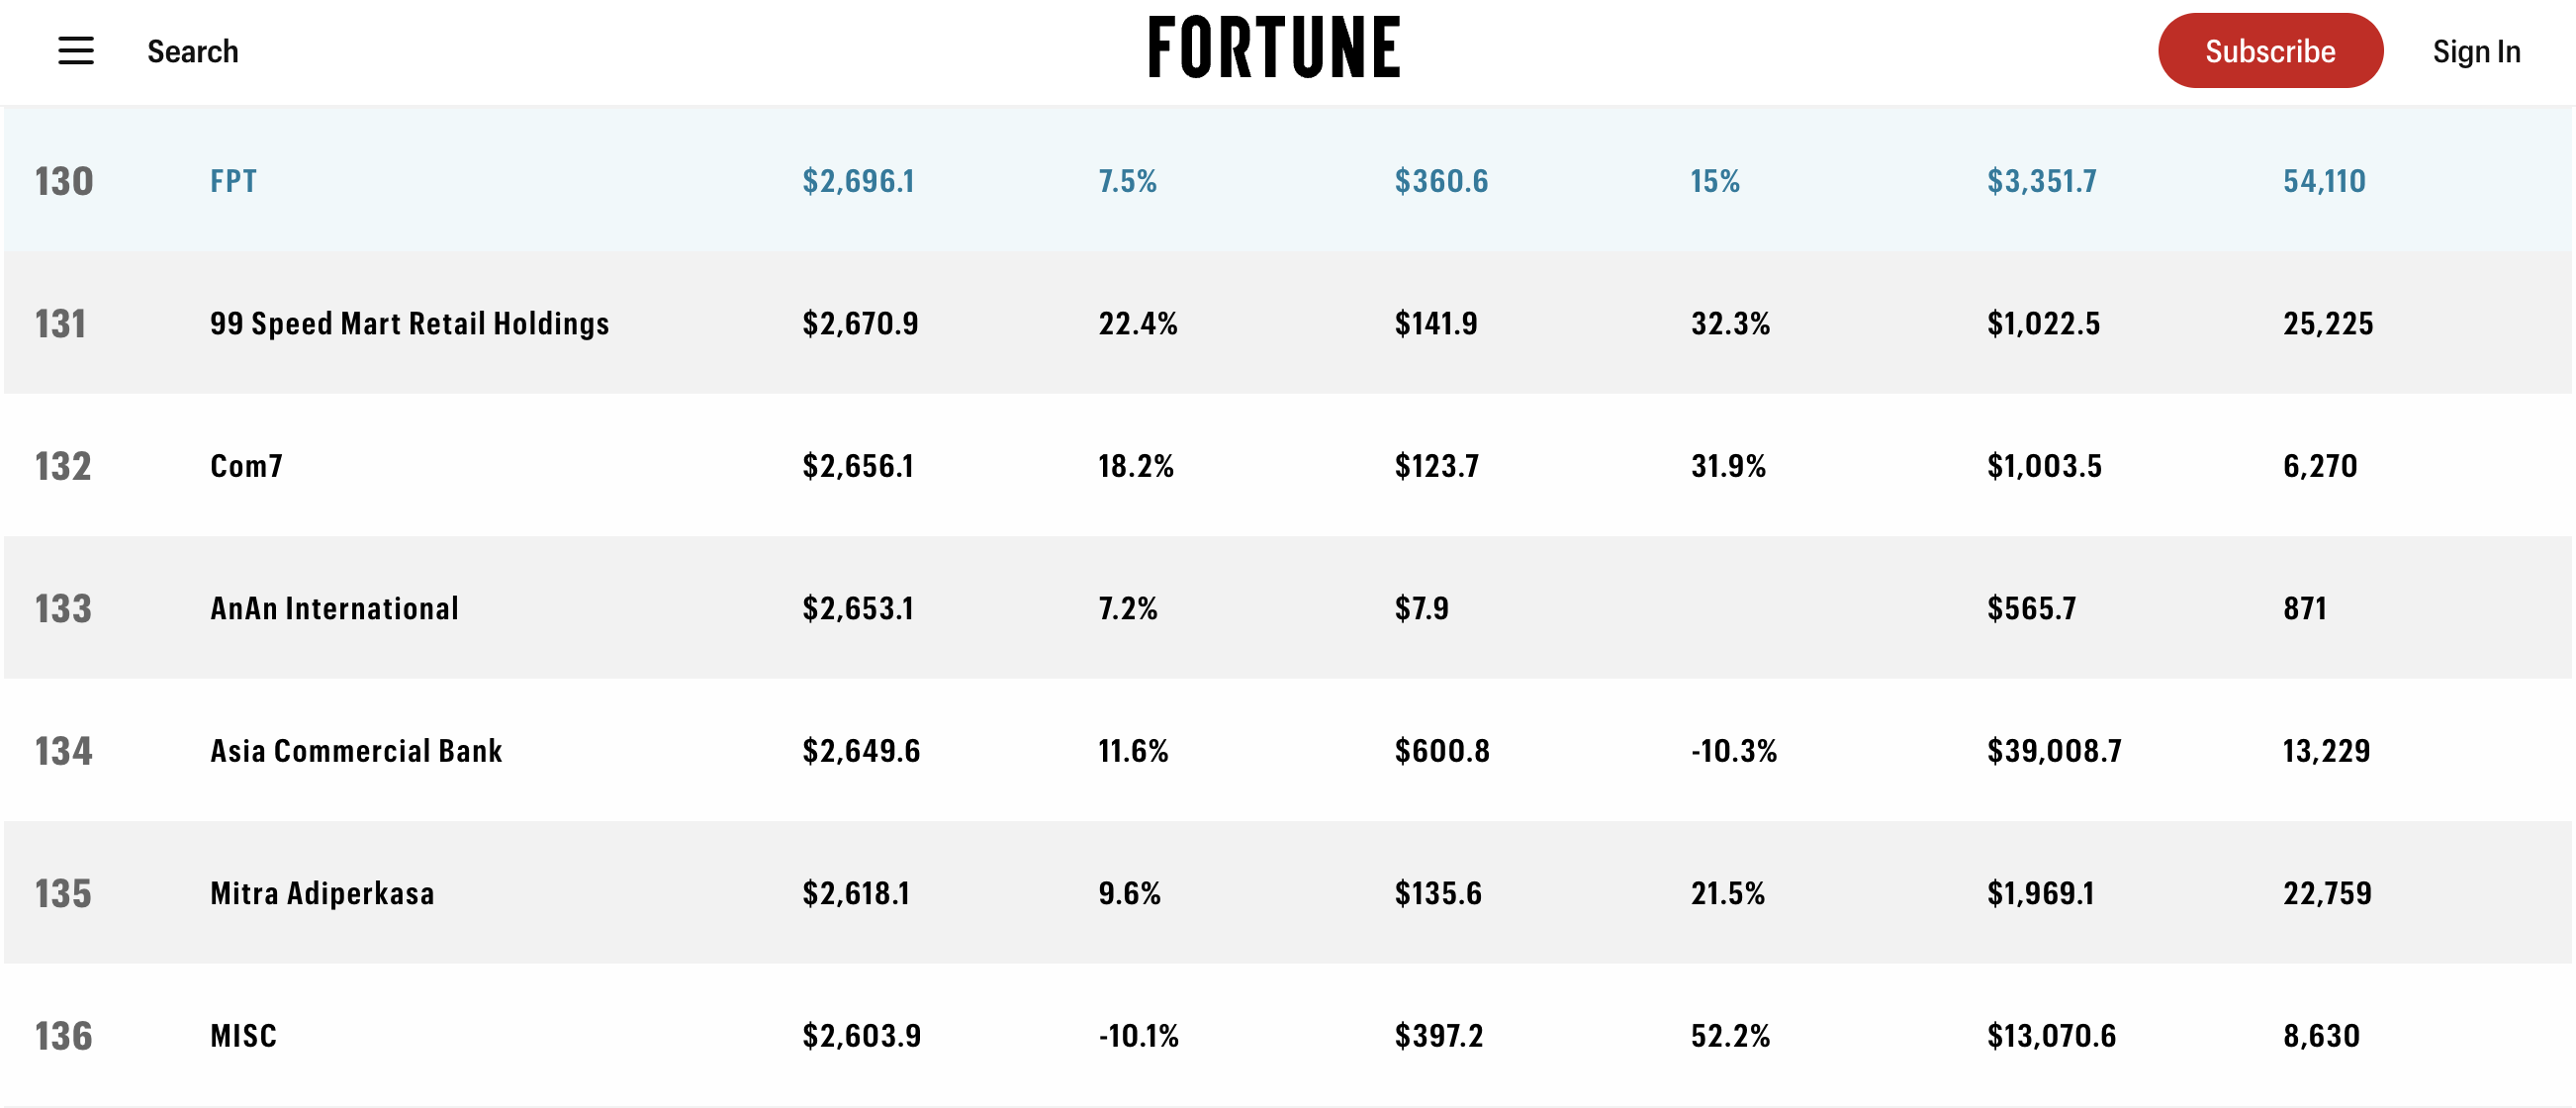The image size is (2576, 1108).
Task: Click the Search link in header
Action: point(192,51)
